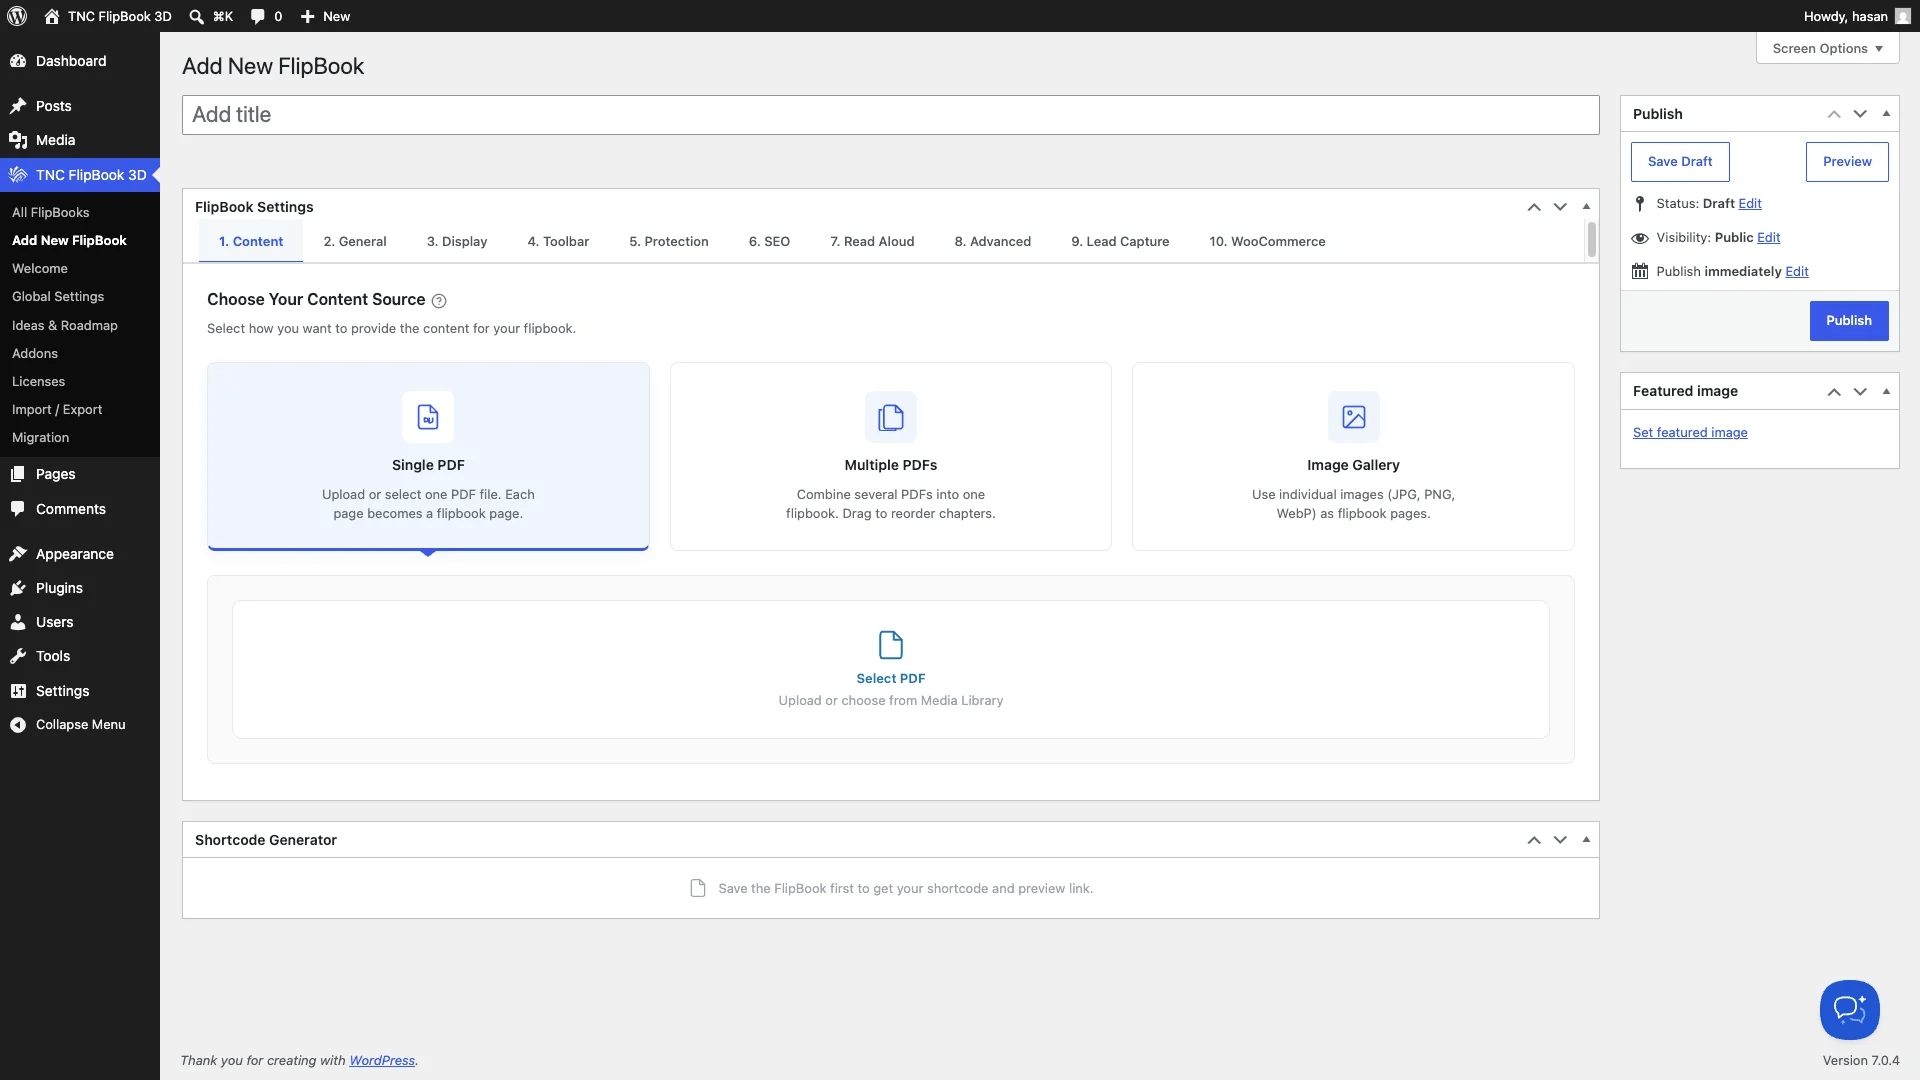Open the Addons submenu item
1920x1080 pixels.
click(x=35, y=354)
